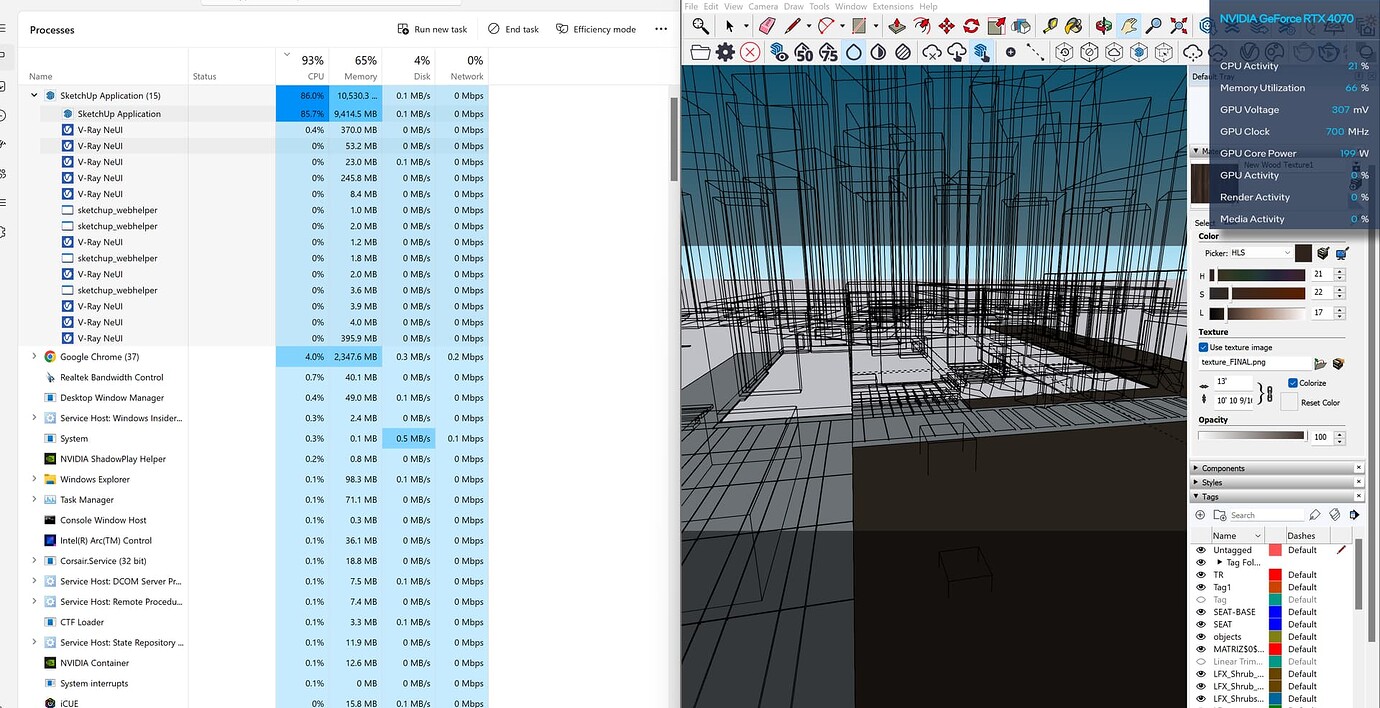Toggle the Colorize checkbox

(x=1294, y=382)
